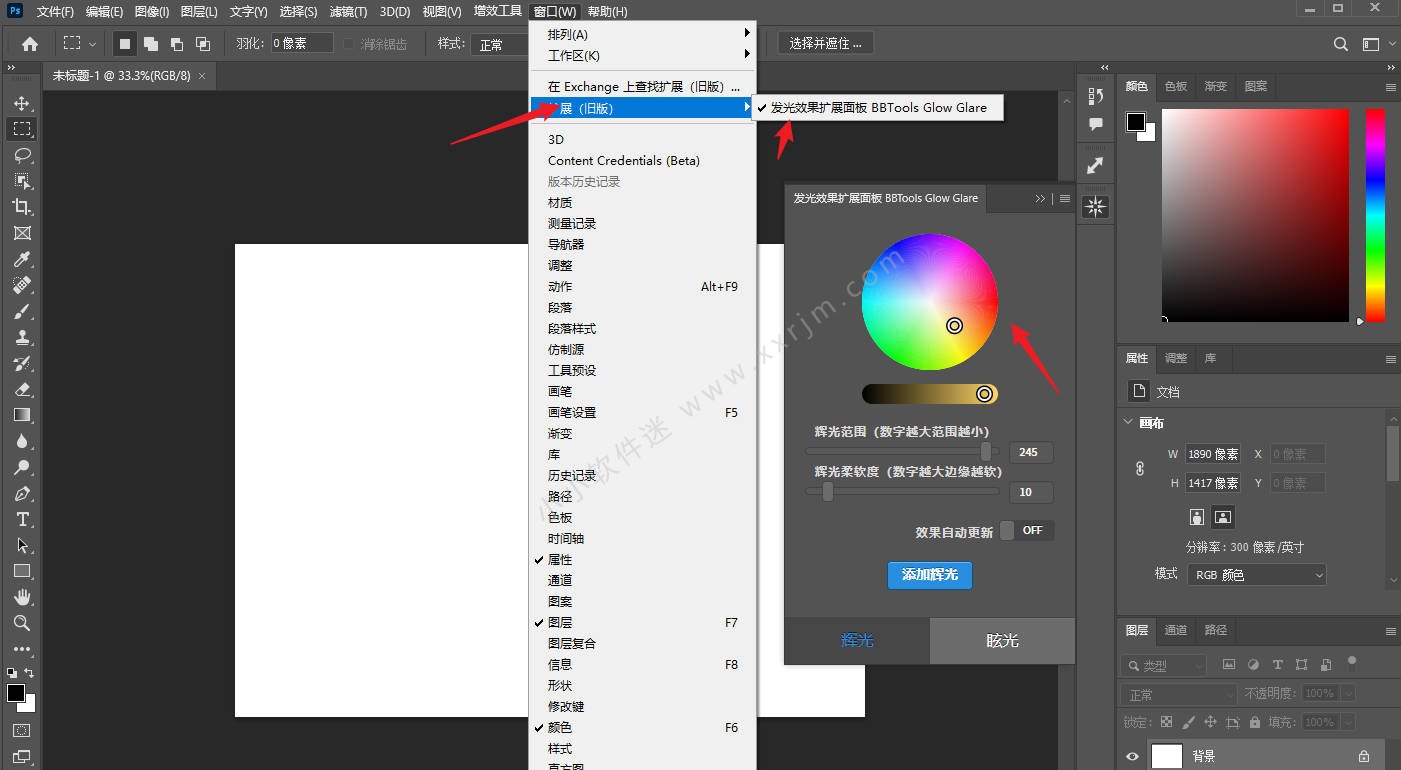Click the 添加辉光 button
The height and width of the screenshot is (770, 1401).
pos(929,575)
